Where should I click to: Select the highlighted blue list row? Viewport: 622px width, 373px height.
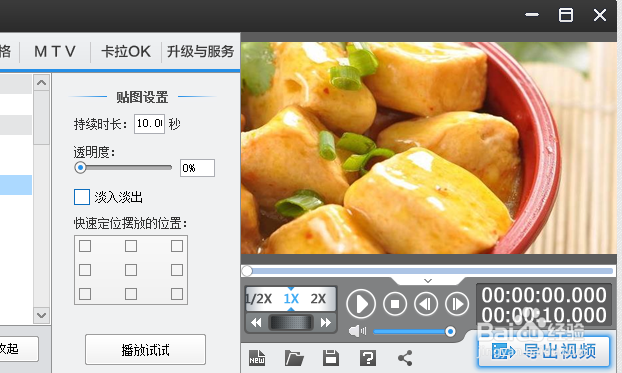tap(16, 185)
